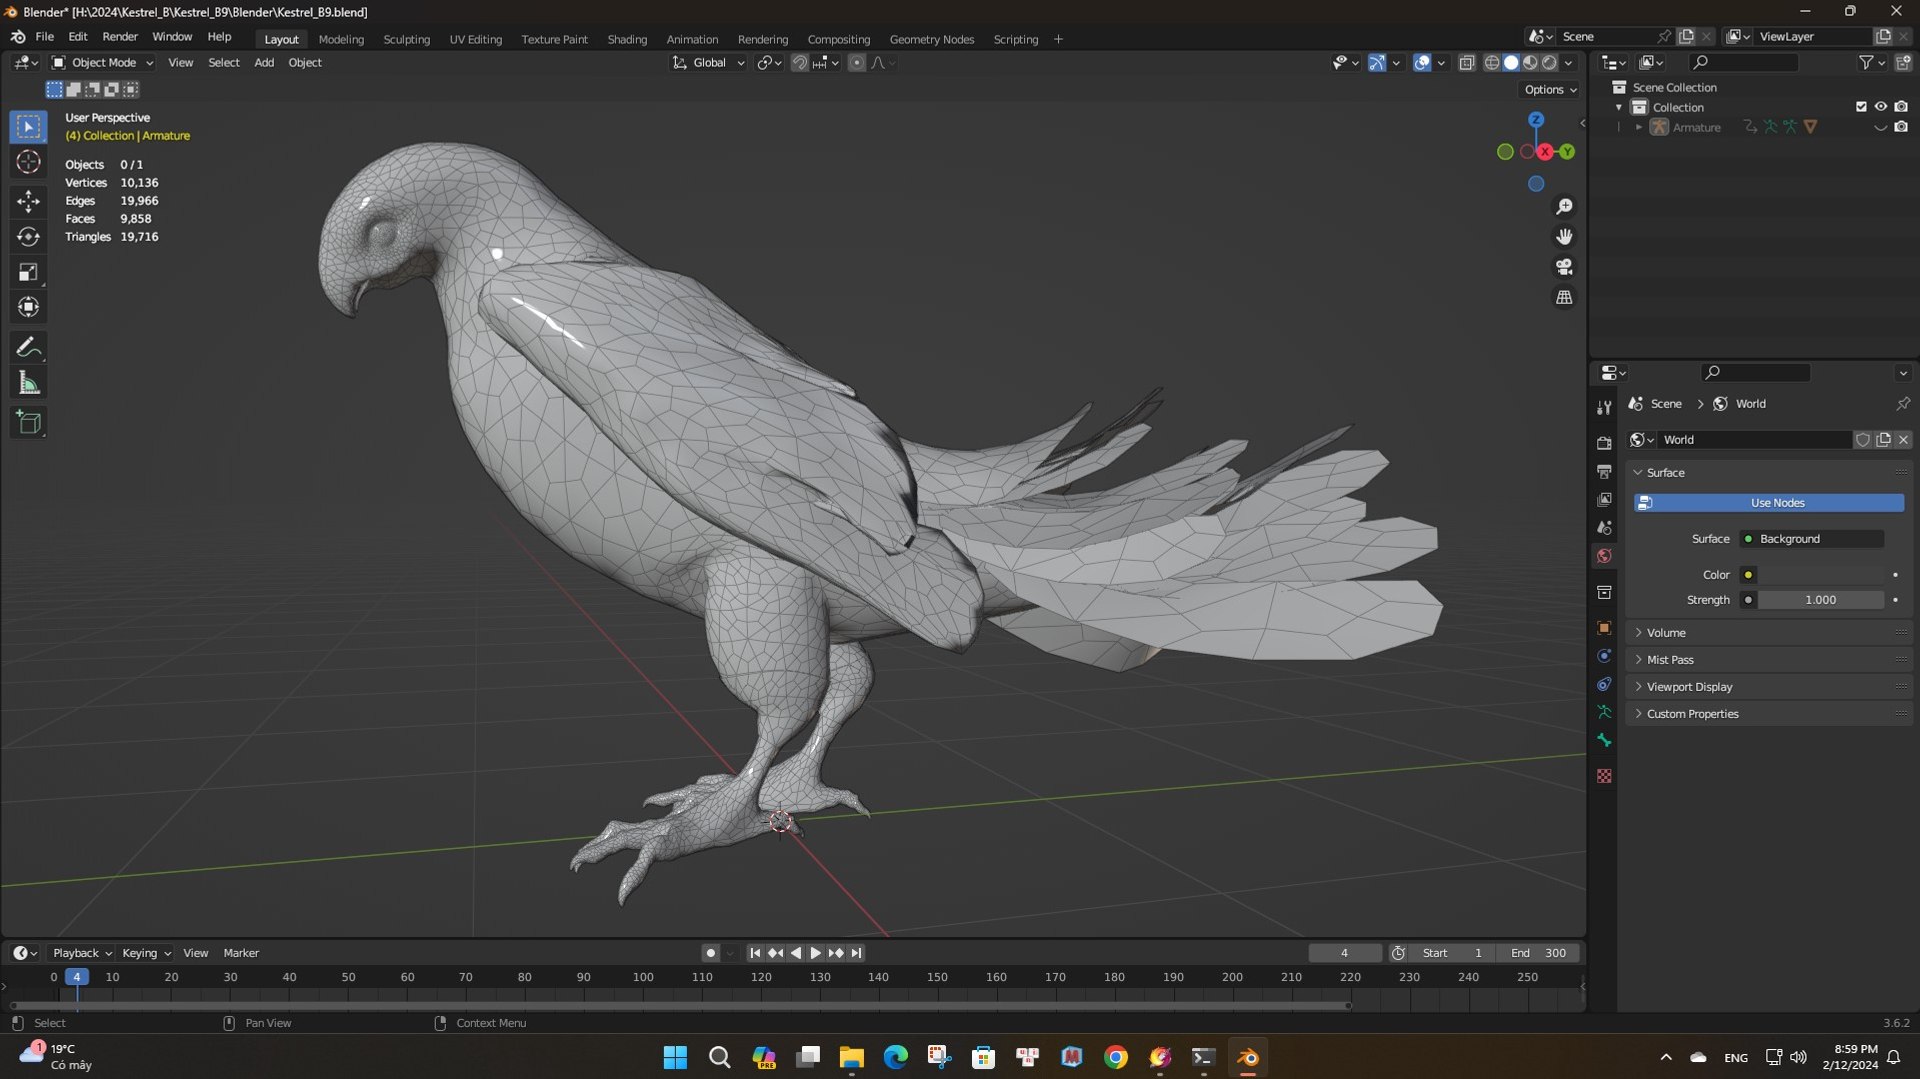The width and height of the screenshot is (1920, 1079).
Task: Uncheck the Collection exclude checkbox
Action: point(1861,107)
